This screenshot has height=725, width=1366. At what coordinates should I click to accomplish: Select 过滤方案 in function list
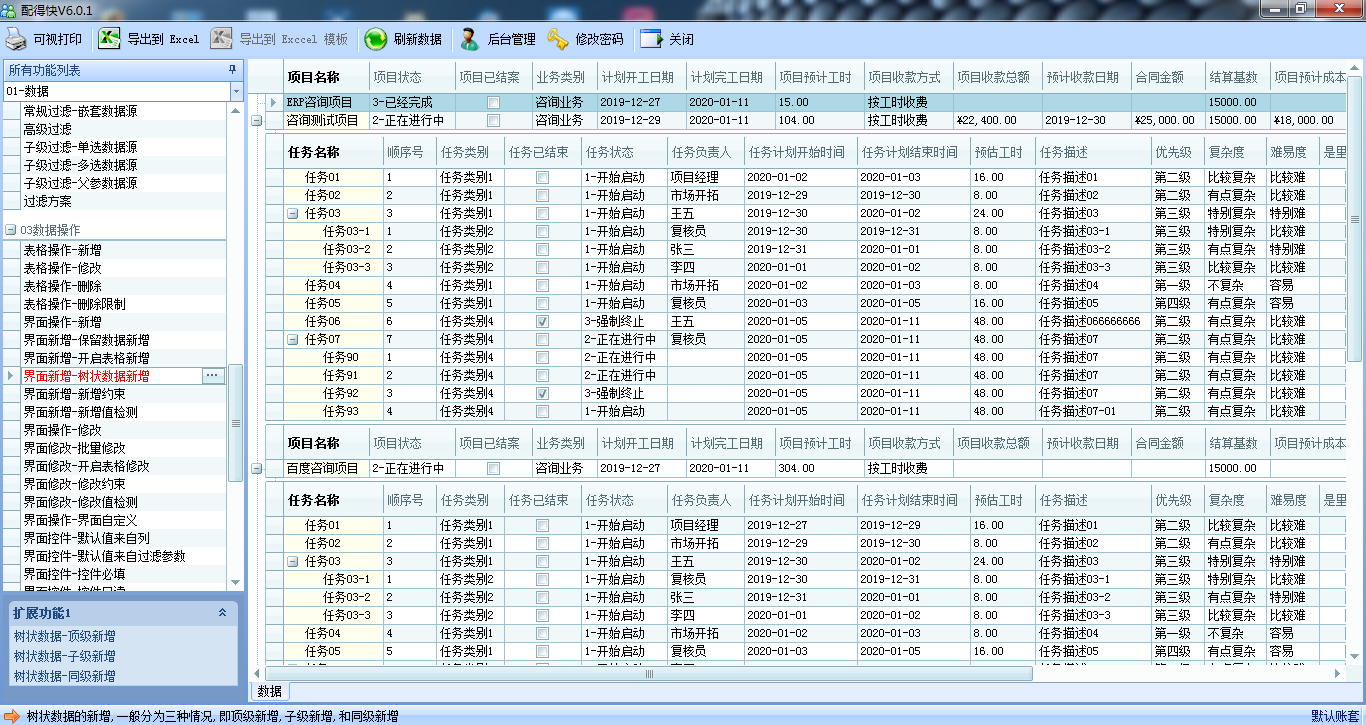pos(48,201)
